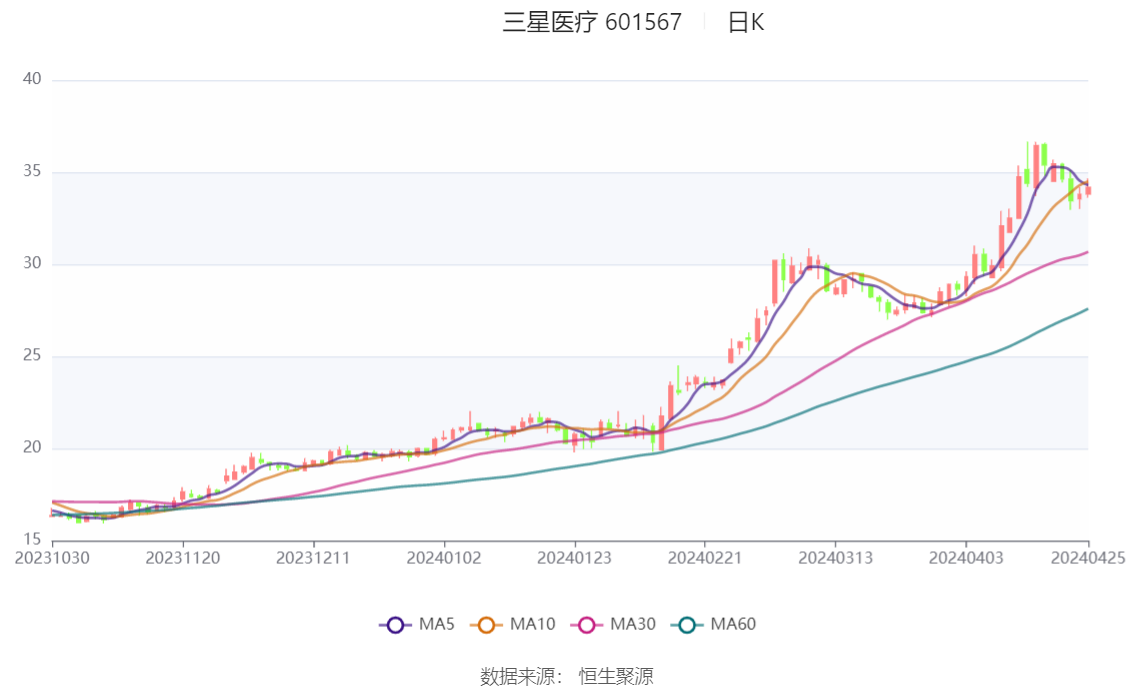This screenshot has height=689, width=1134.
Task: Click the y-axis value 15
Action: (32, 539)
